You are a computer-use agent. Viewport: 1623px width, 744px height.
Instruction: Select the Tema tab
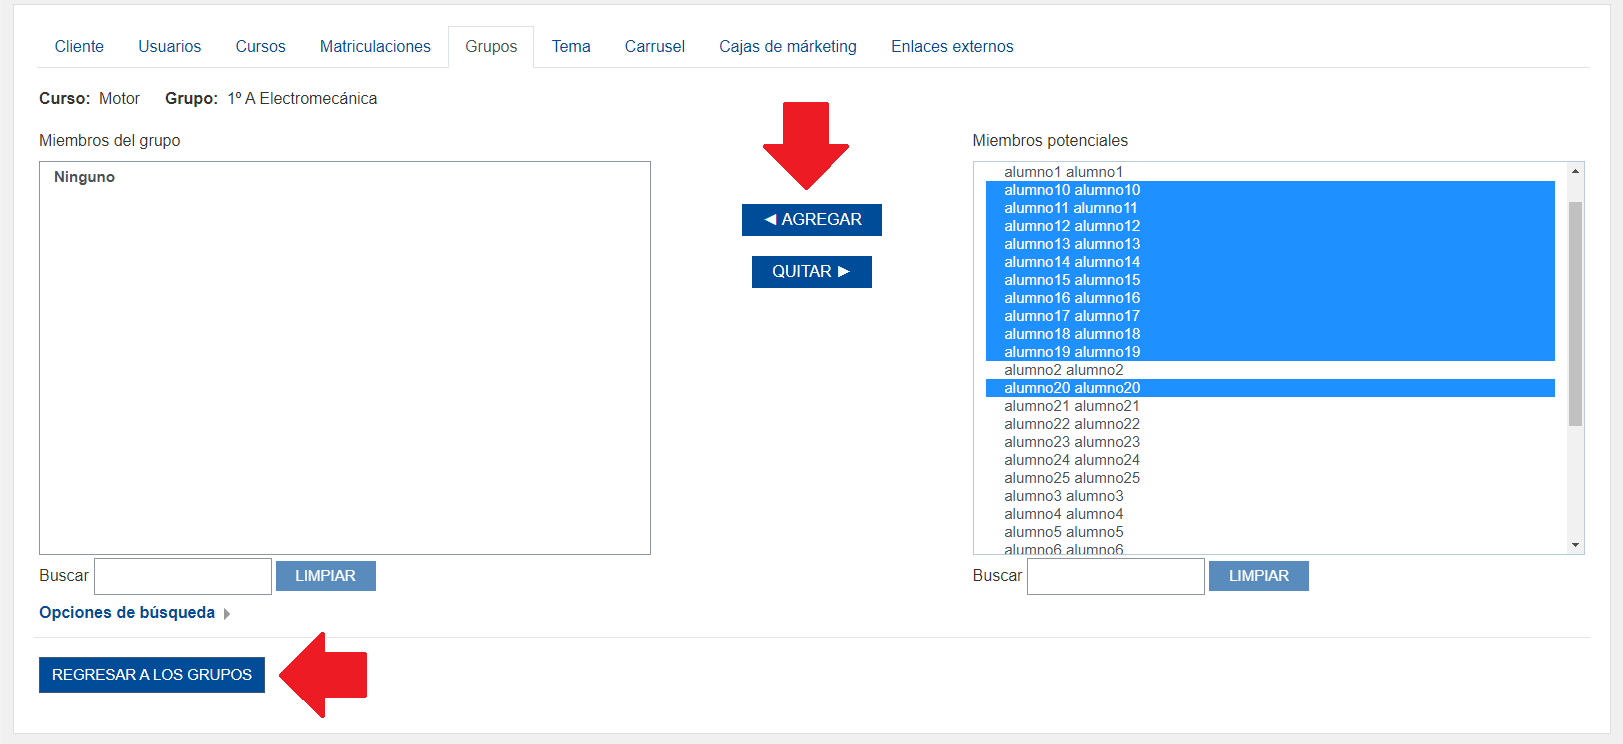pos(571,47)
